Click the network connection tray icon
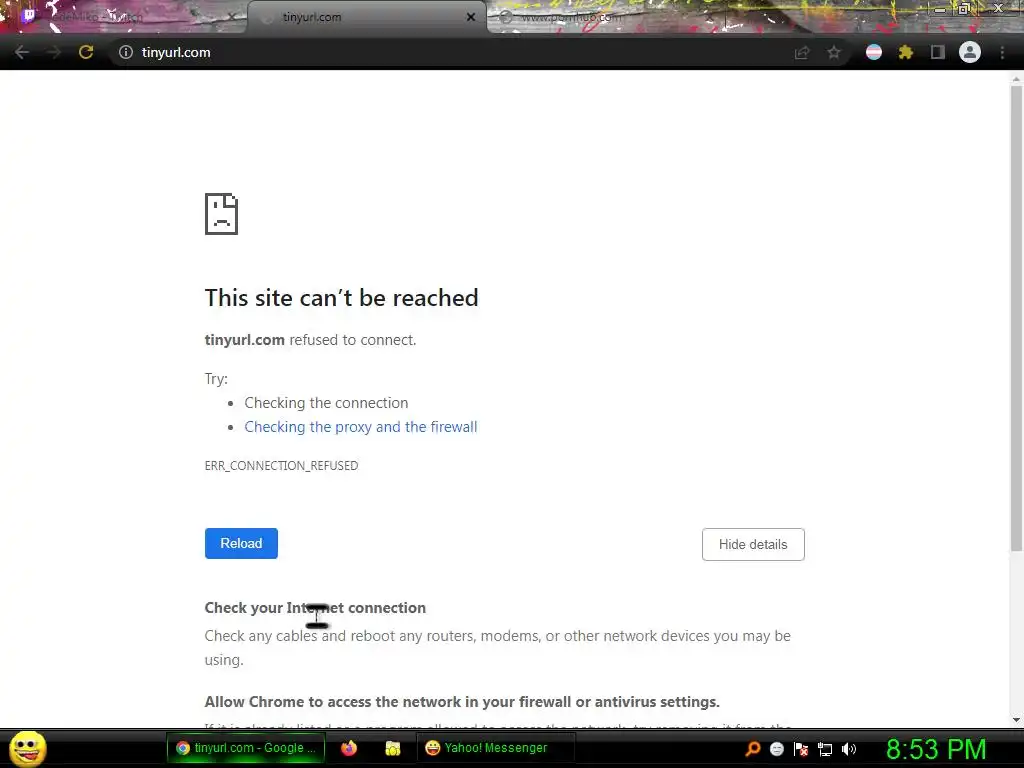Viewport: 1024px width, 768px height. coord(825,749)
